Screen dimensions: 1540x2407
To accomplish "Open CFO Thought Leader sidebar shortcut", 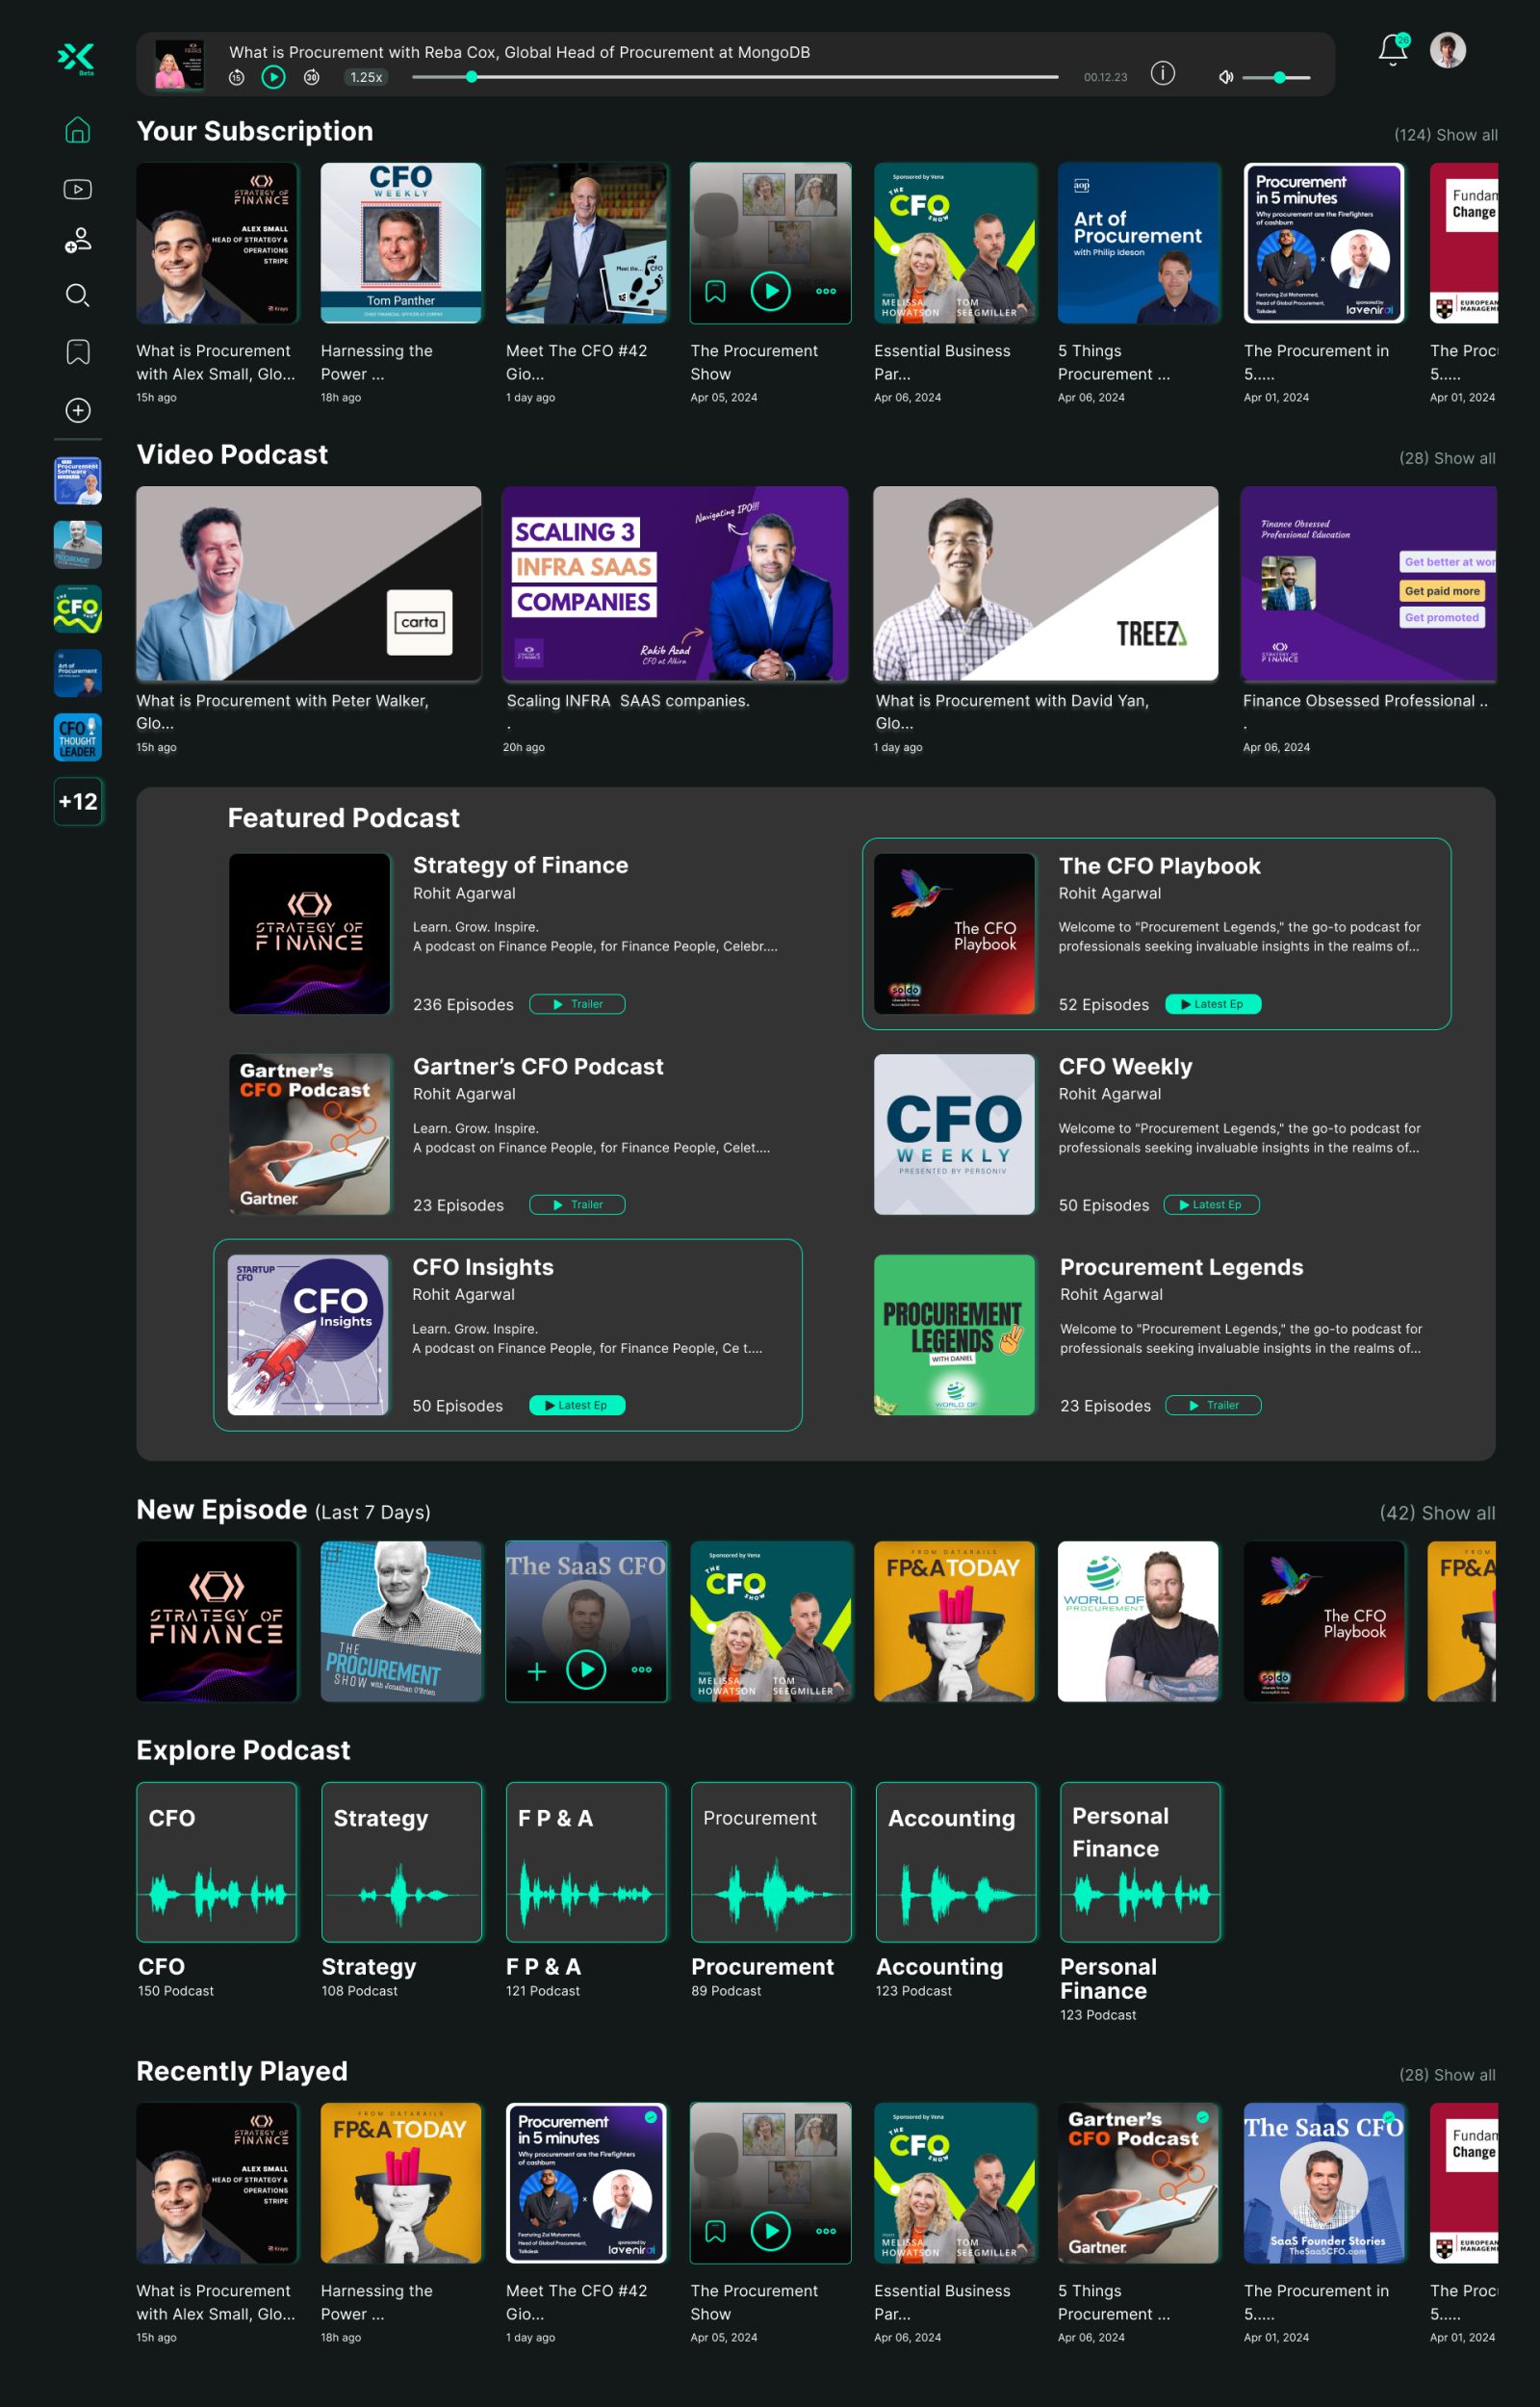I will pyautogui.click(x=78, y=737).
